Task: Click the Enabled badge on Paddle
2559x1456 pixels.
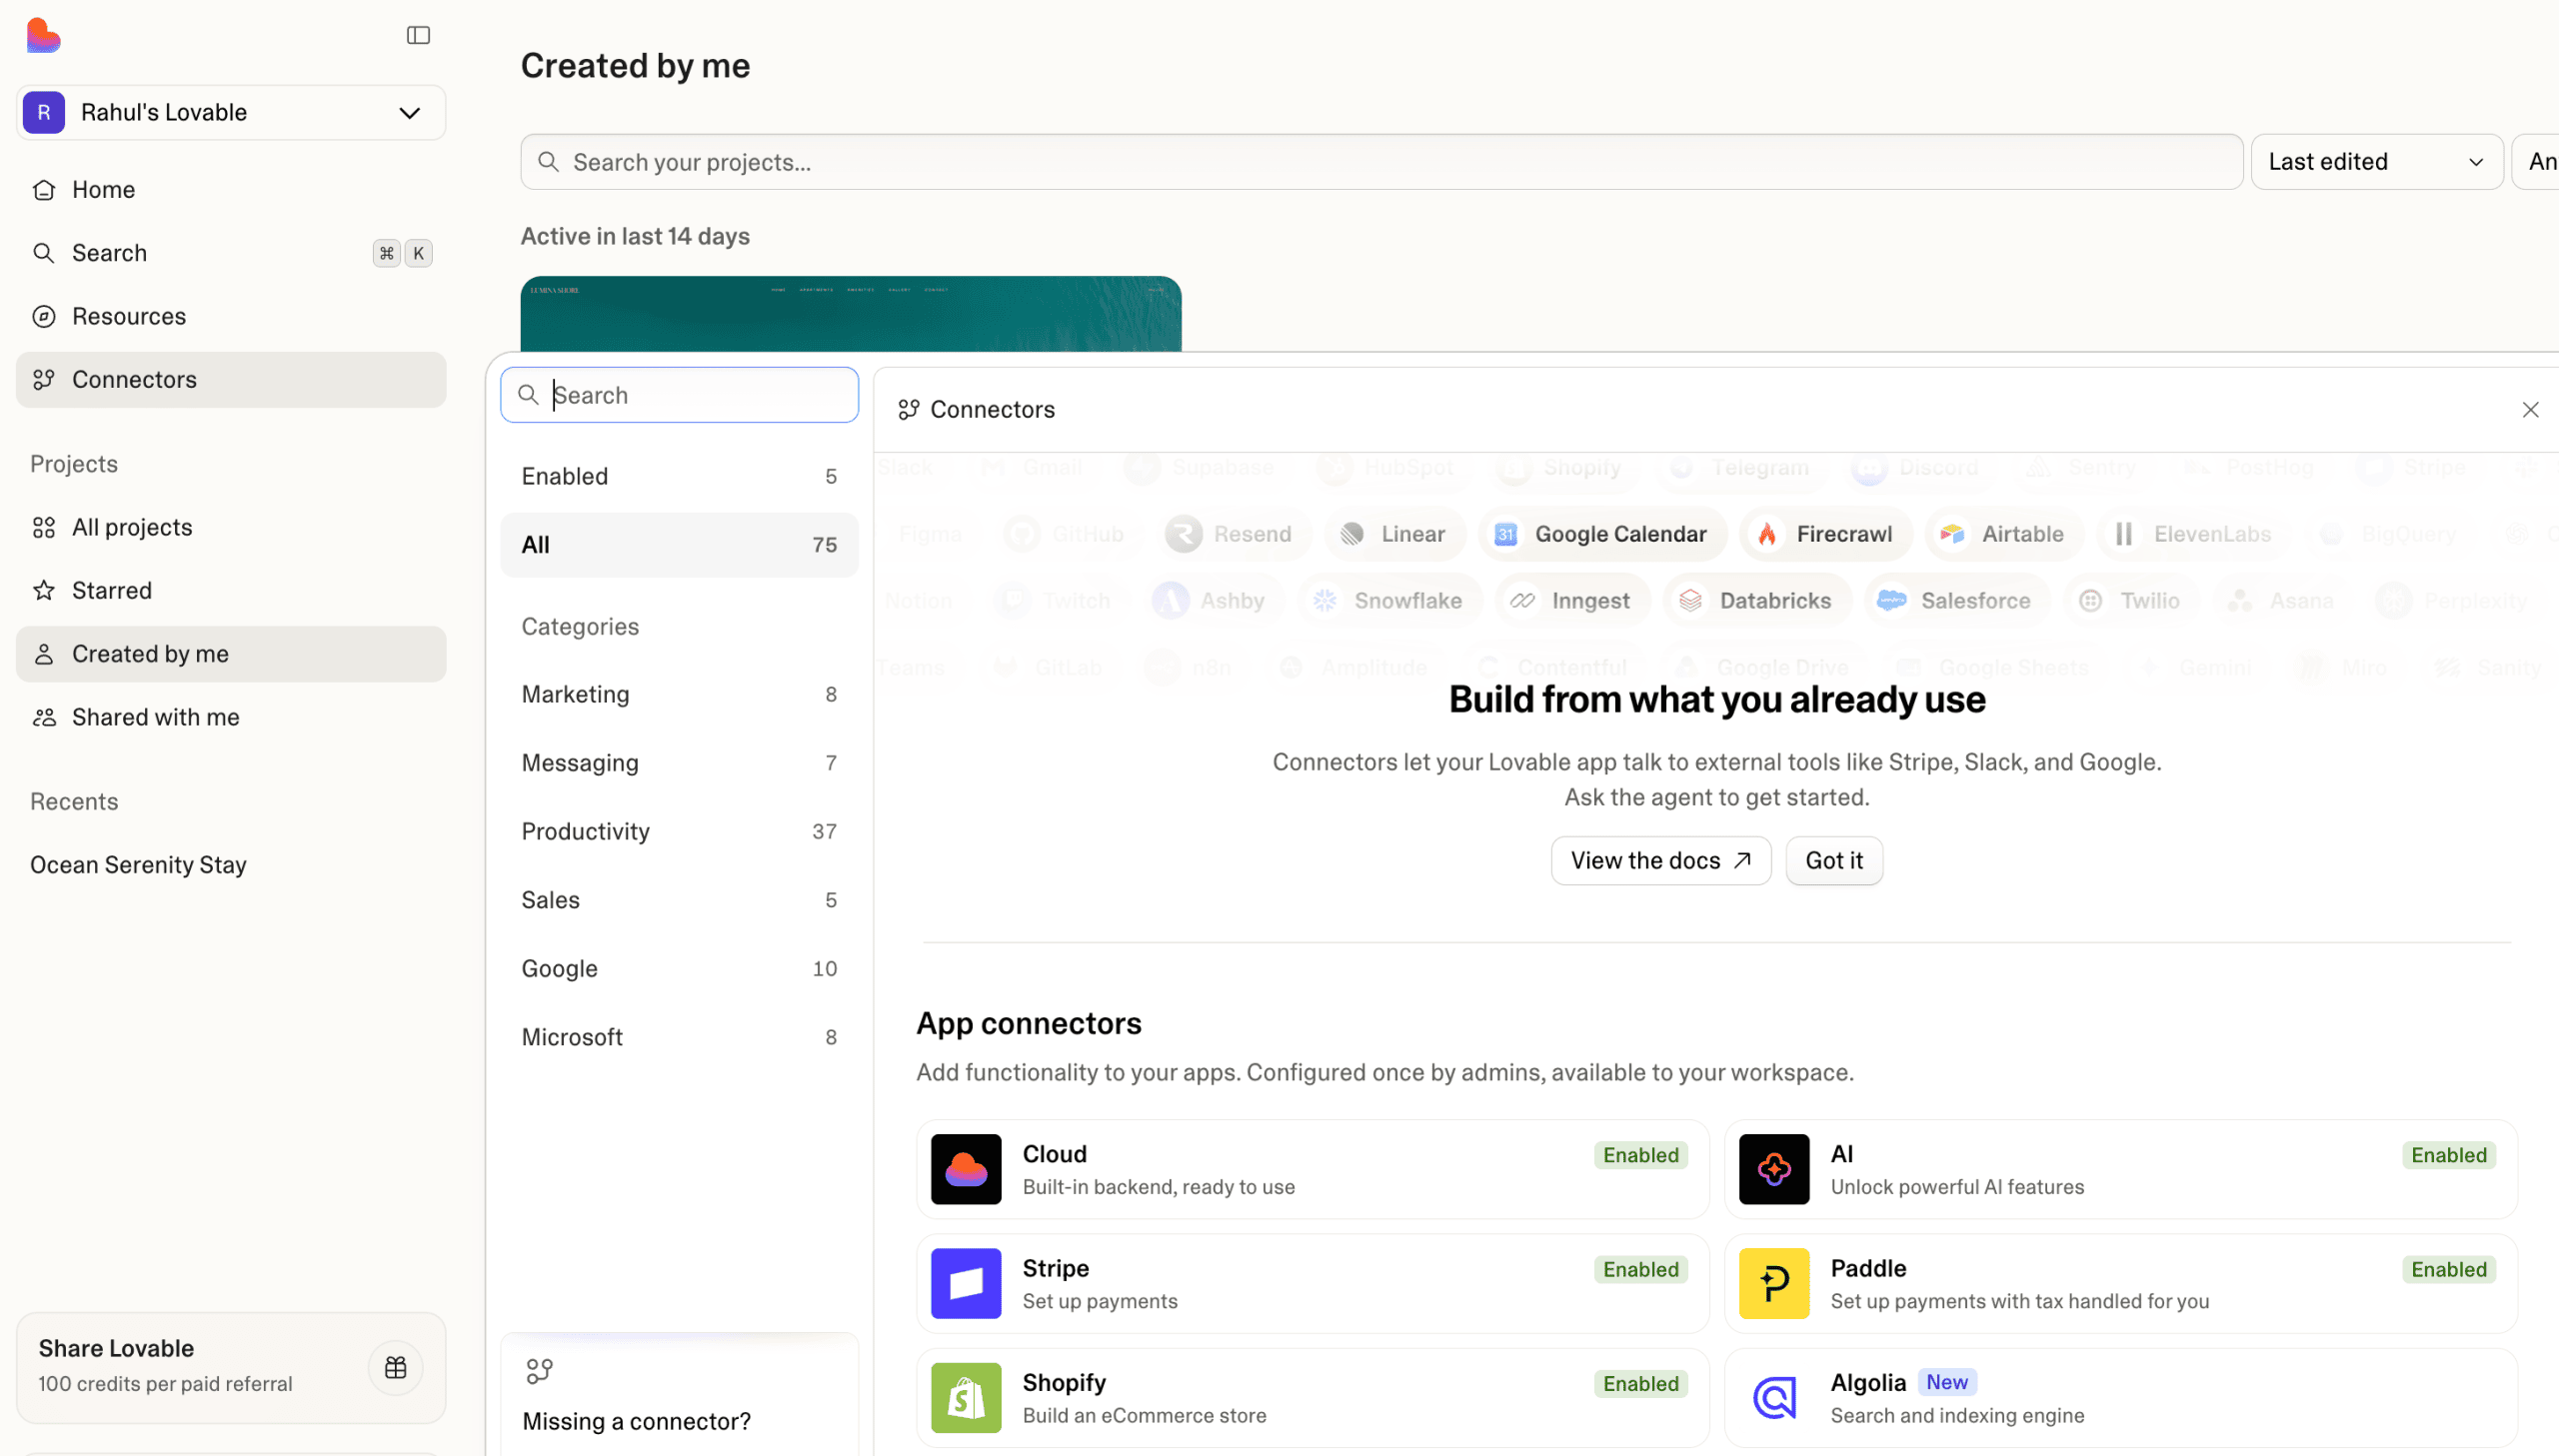Action: click(2449, 1270)
